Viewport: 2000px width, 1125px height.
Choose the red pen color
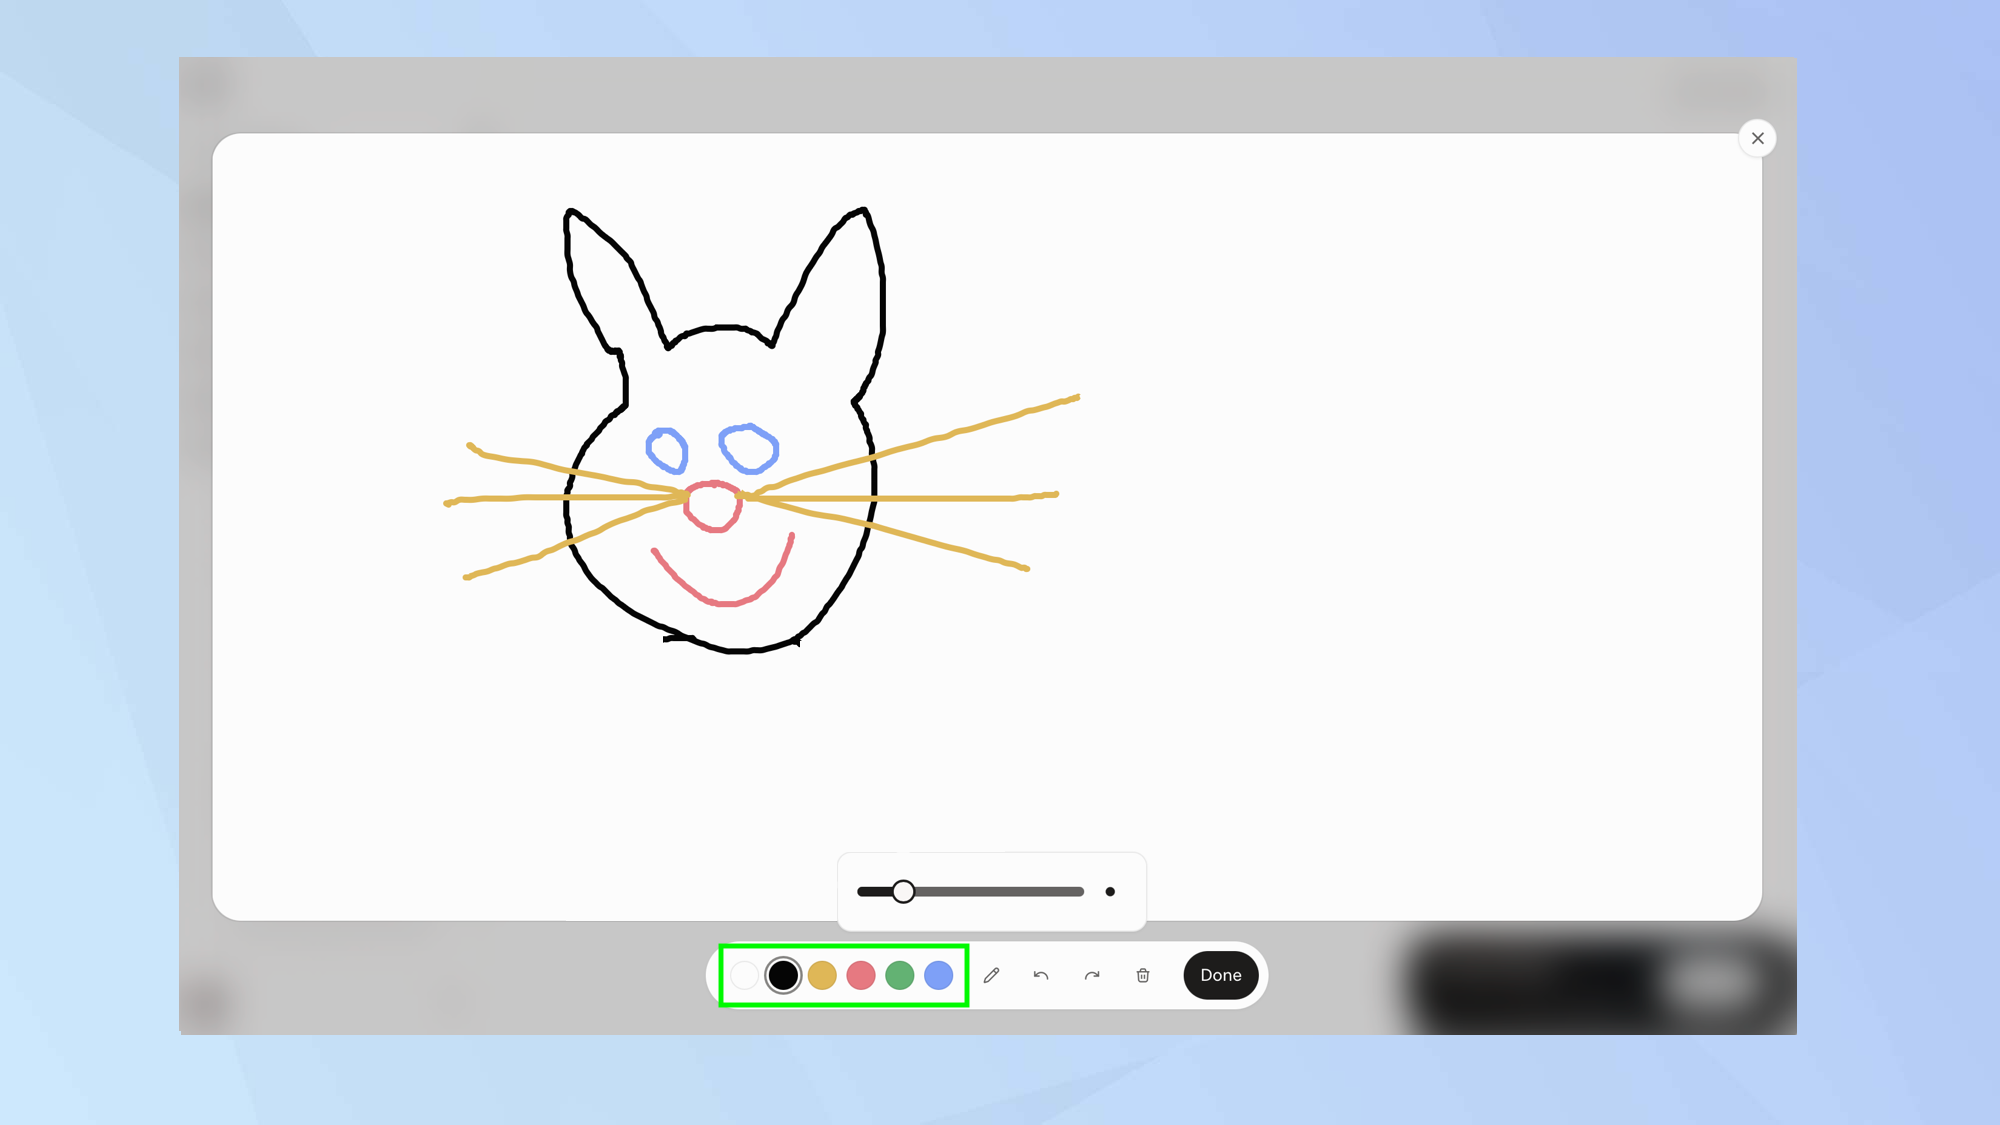click(x=861, y=975)
